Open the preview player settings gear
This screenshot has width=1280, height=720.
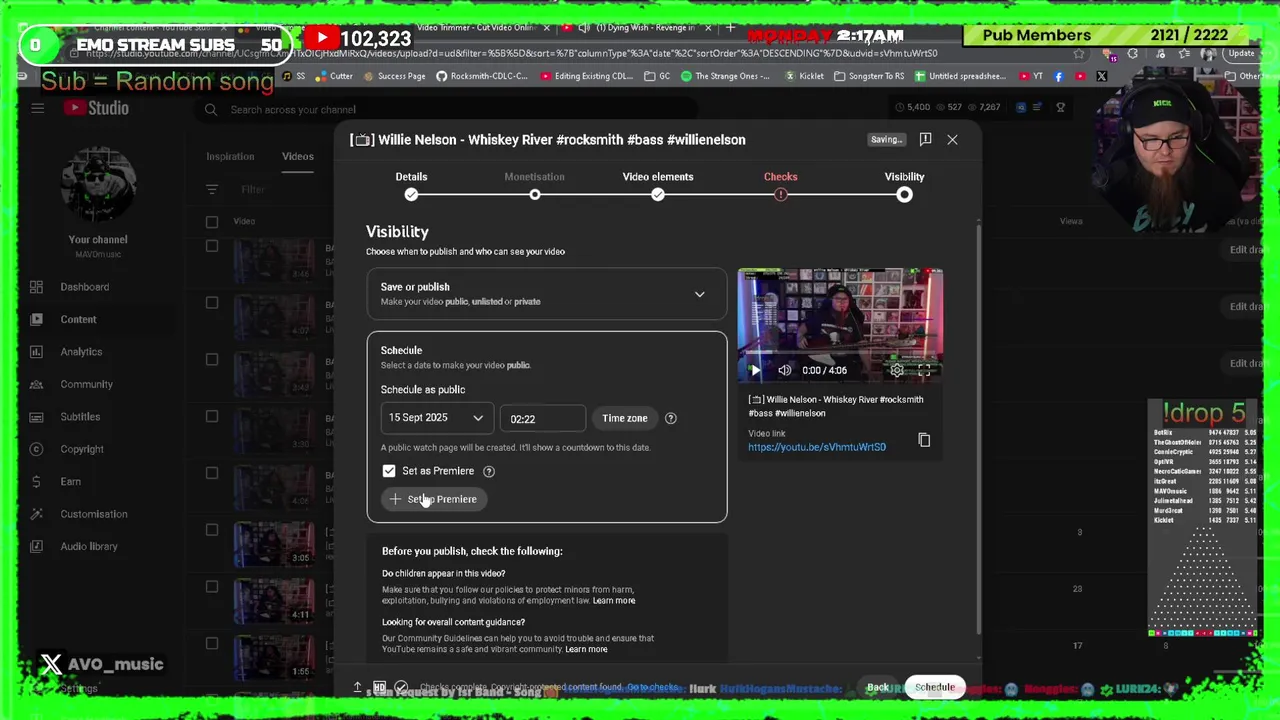point(897,371)
